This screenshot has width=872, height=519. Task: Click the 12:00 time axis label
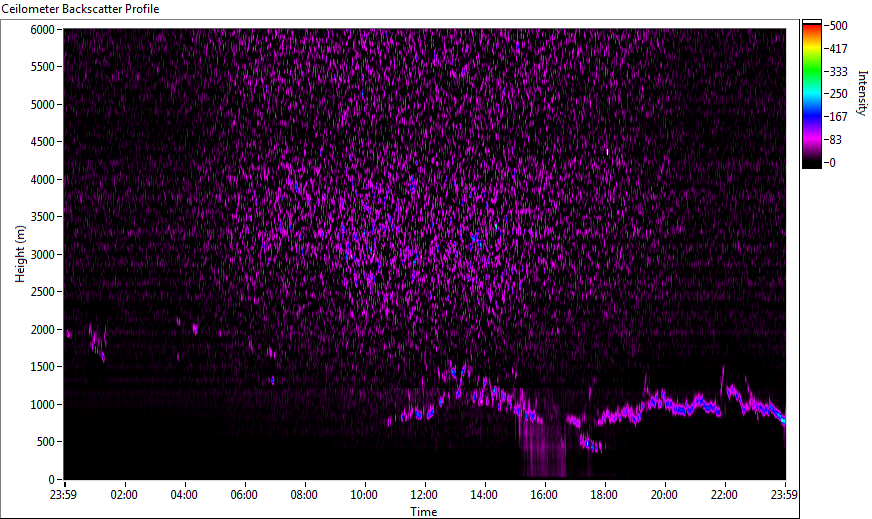(x=424, y=495)
